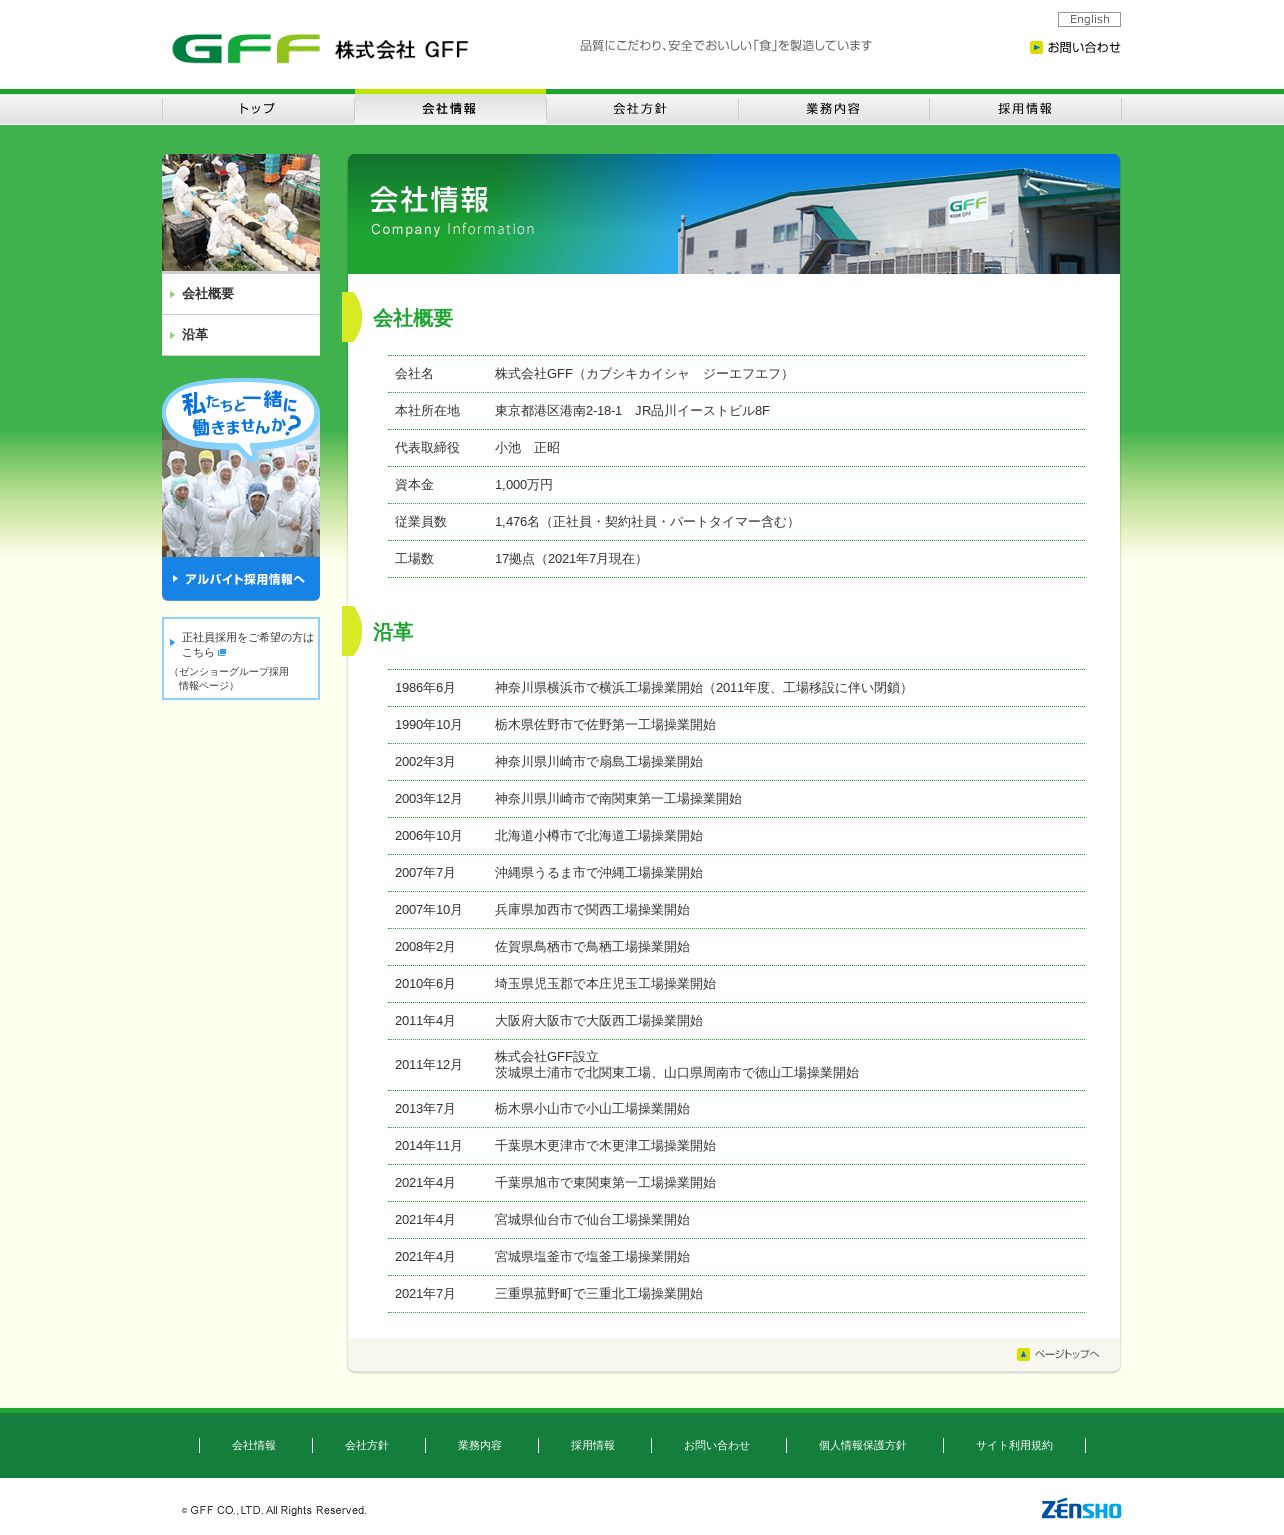Viewport: 1284px width, 1535px height.
Task: Click representative name 小池 正昭
Action: 527,448
